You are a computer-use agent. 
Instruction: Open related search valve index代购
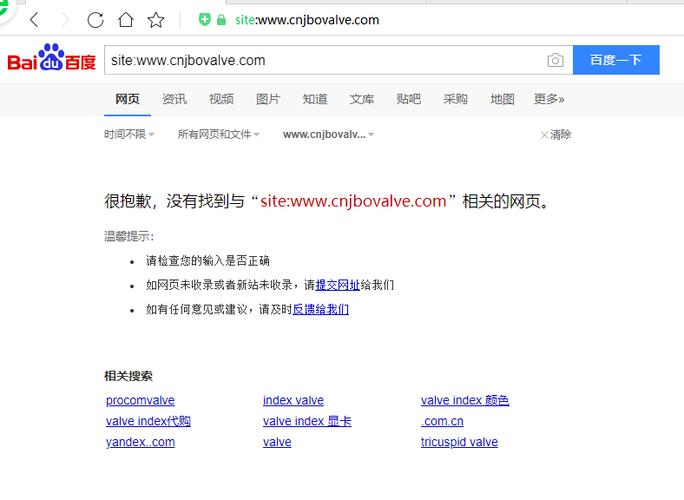tap(148, 421)
